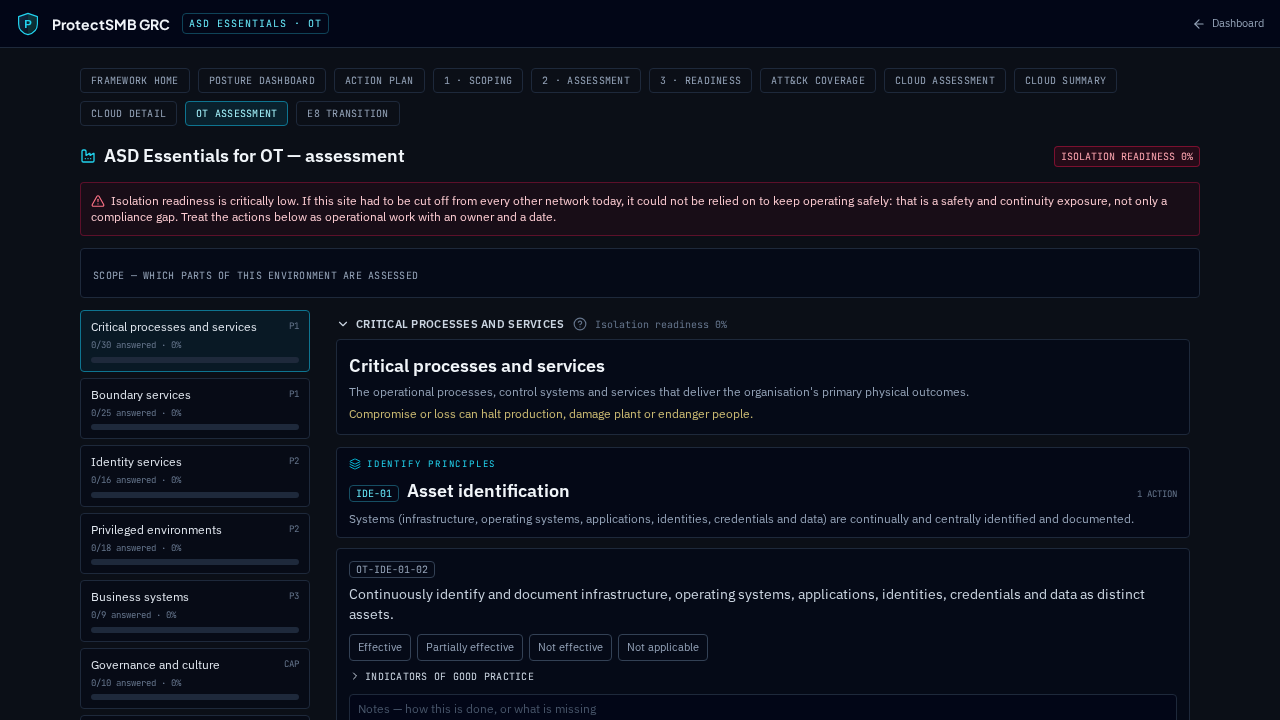Screen dimensions: 1280x720
Task: Expand Indicators of Good Practice
Action: pyautogui.click(x=442, y=677)
